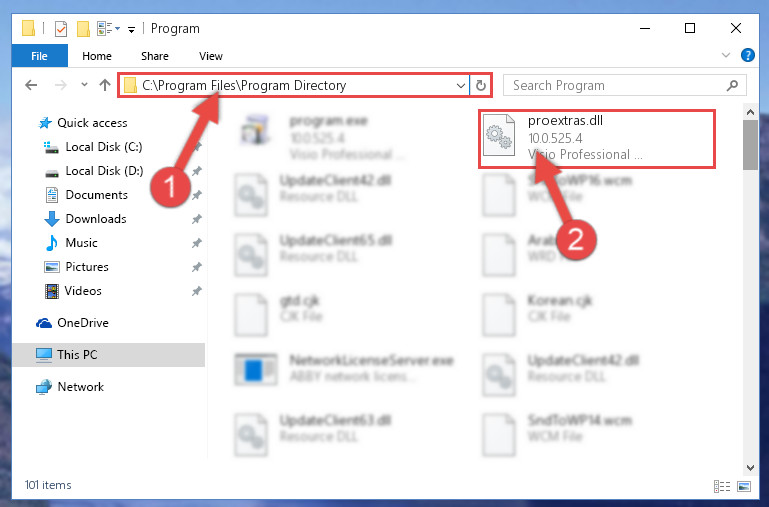769x507 pixels.
Task: Refresh the current folder view
Action: [x=481, y=86]
